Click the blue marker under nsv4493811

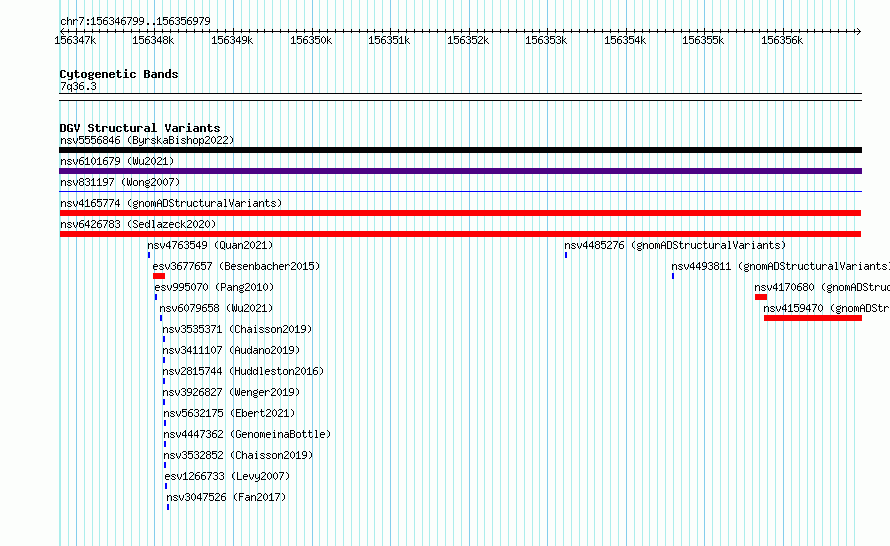[x=673, y=276]
